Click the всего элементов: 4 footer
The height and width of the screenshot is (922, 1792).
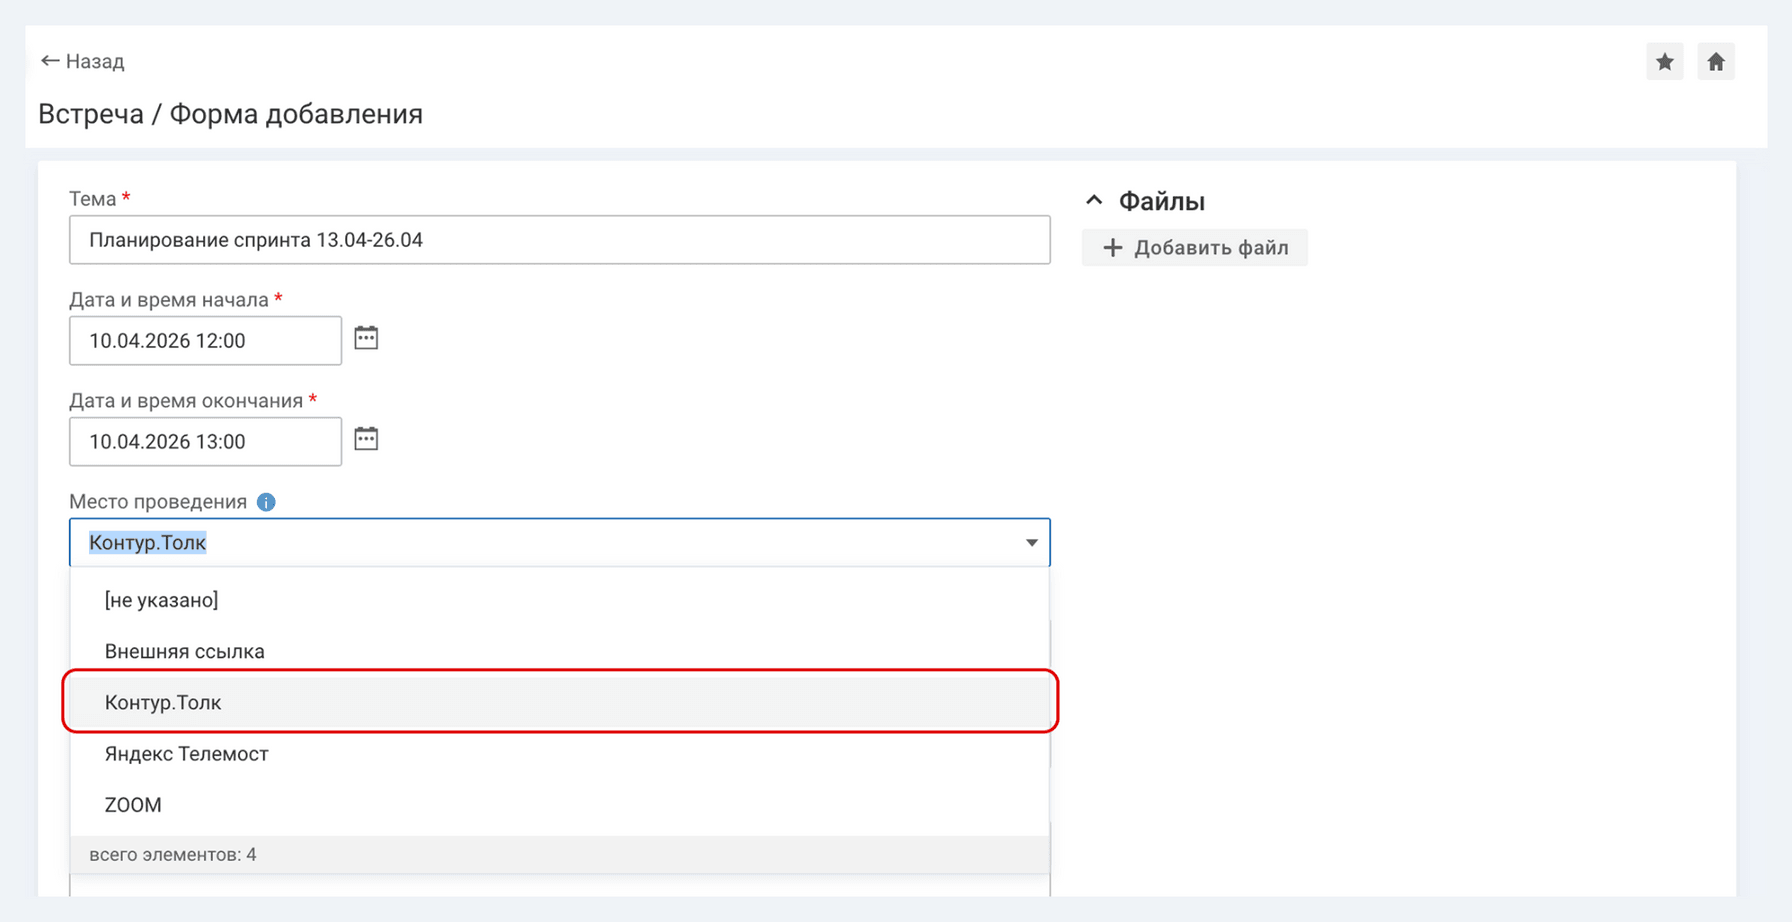(x=173, y=855)
